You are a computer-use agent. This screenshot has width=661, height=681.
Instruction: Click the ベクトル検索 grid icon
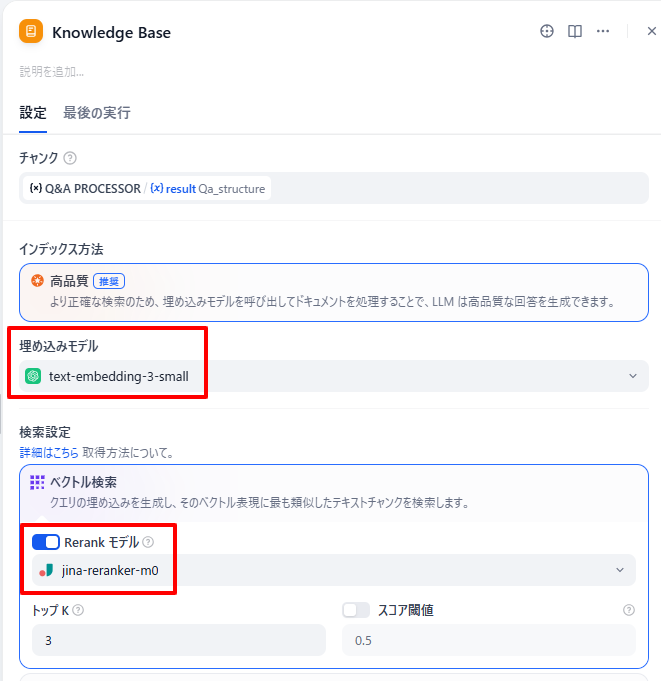(x=37, y=482)
